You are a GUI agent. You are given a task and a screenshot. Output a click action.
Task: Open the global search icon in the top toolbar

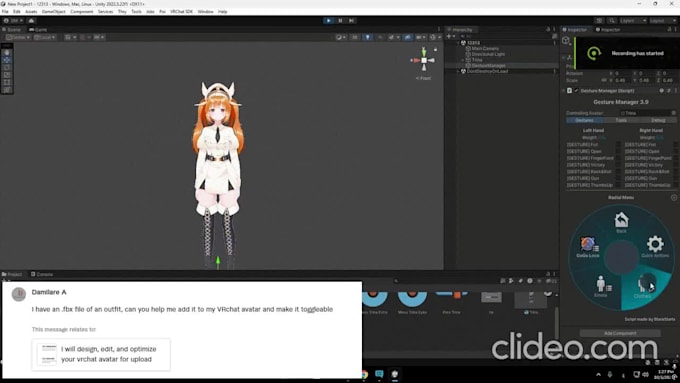pyautogui.click(x=612, y=20)
